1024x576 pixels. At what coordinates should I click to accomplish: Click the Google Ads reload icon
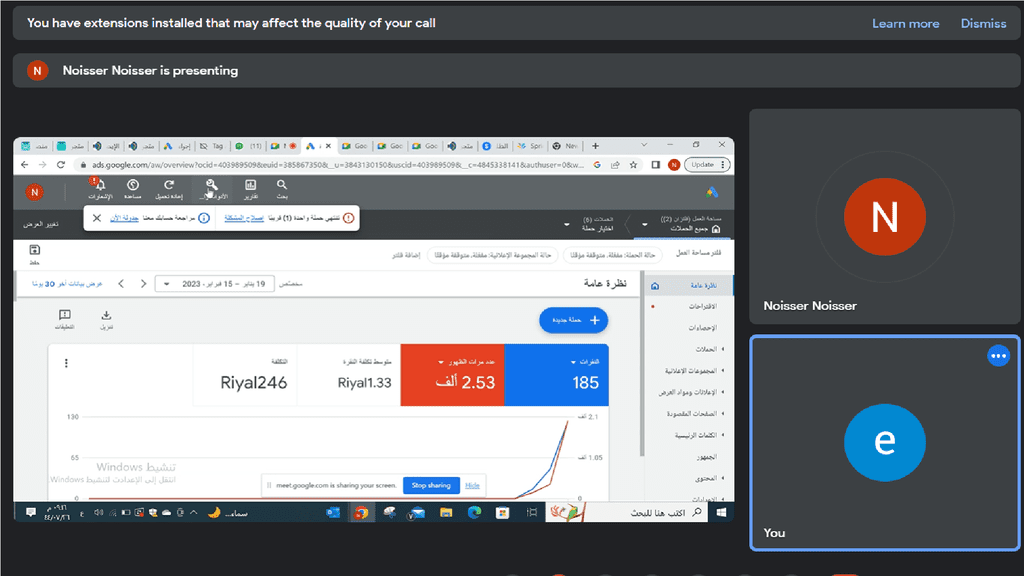[x=169, y=185]
